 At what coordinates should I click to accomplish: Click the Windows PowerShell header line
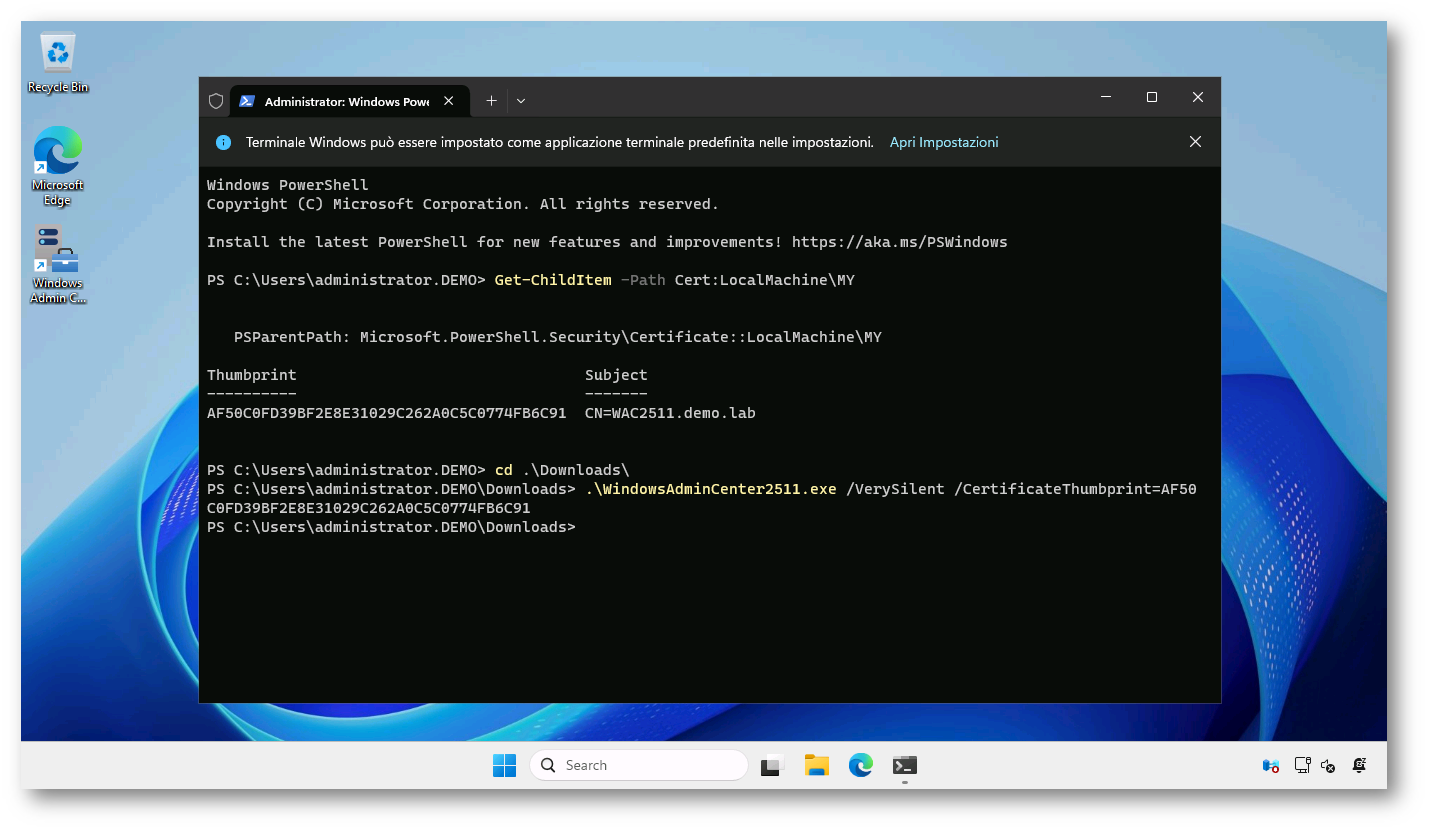(x=288, y=185)
